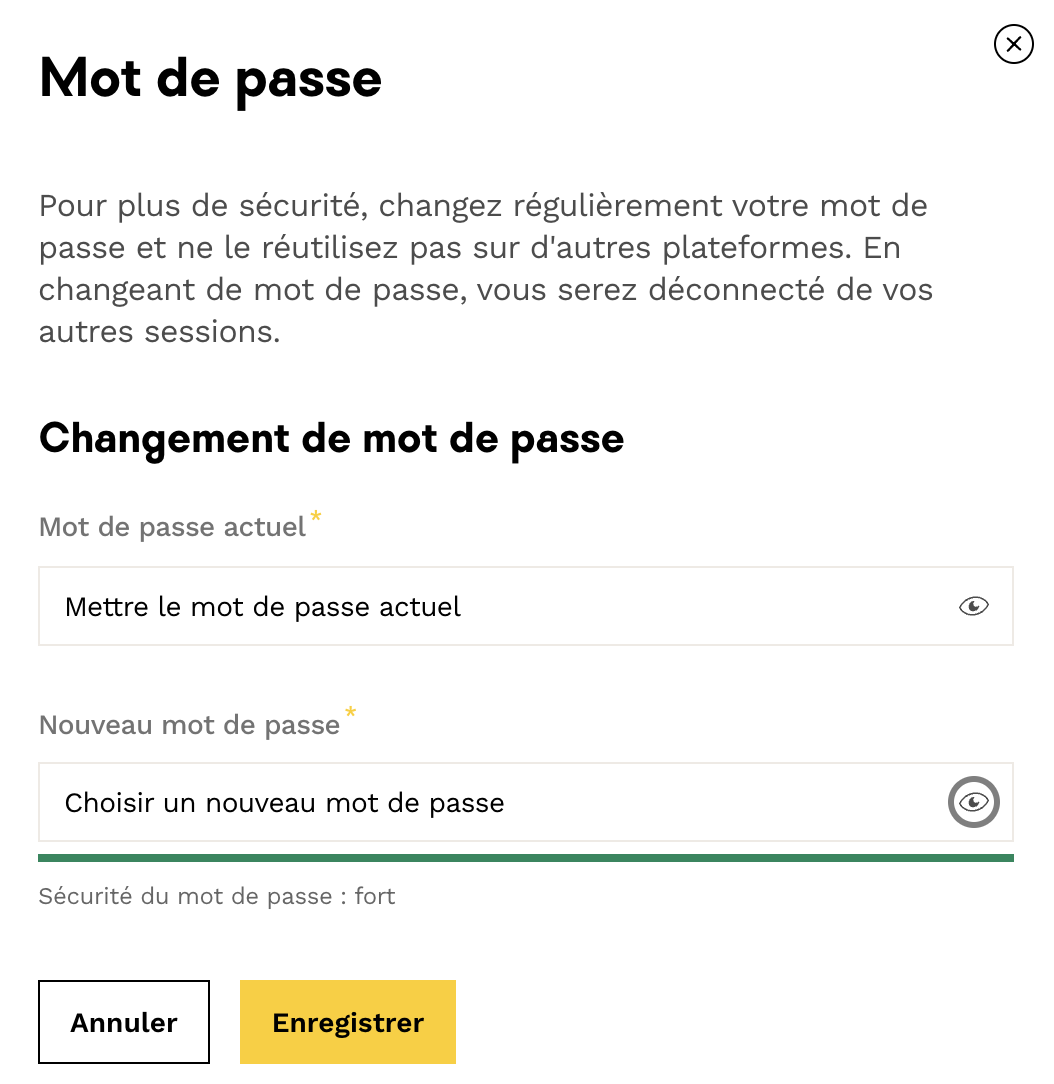Save changes with the Enregistrer button
The width and height of the screenshot is (1054, 1084).
pyautogui.click(x=348, y=1022)
